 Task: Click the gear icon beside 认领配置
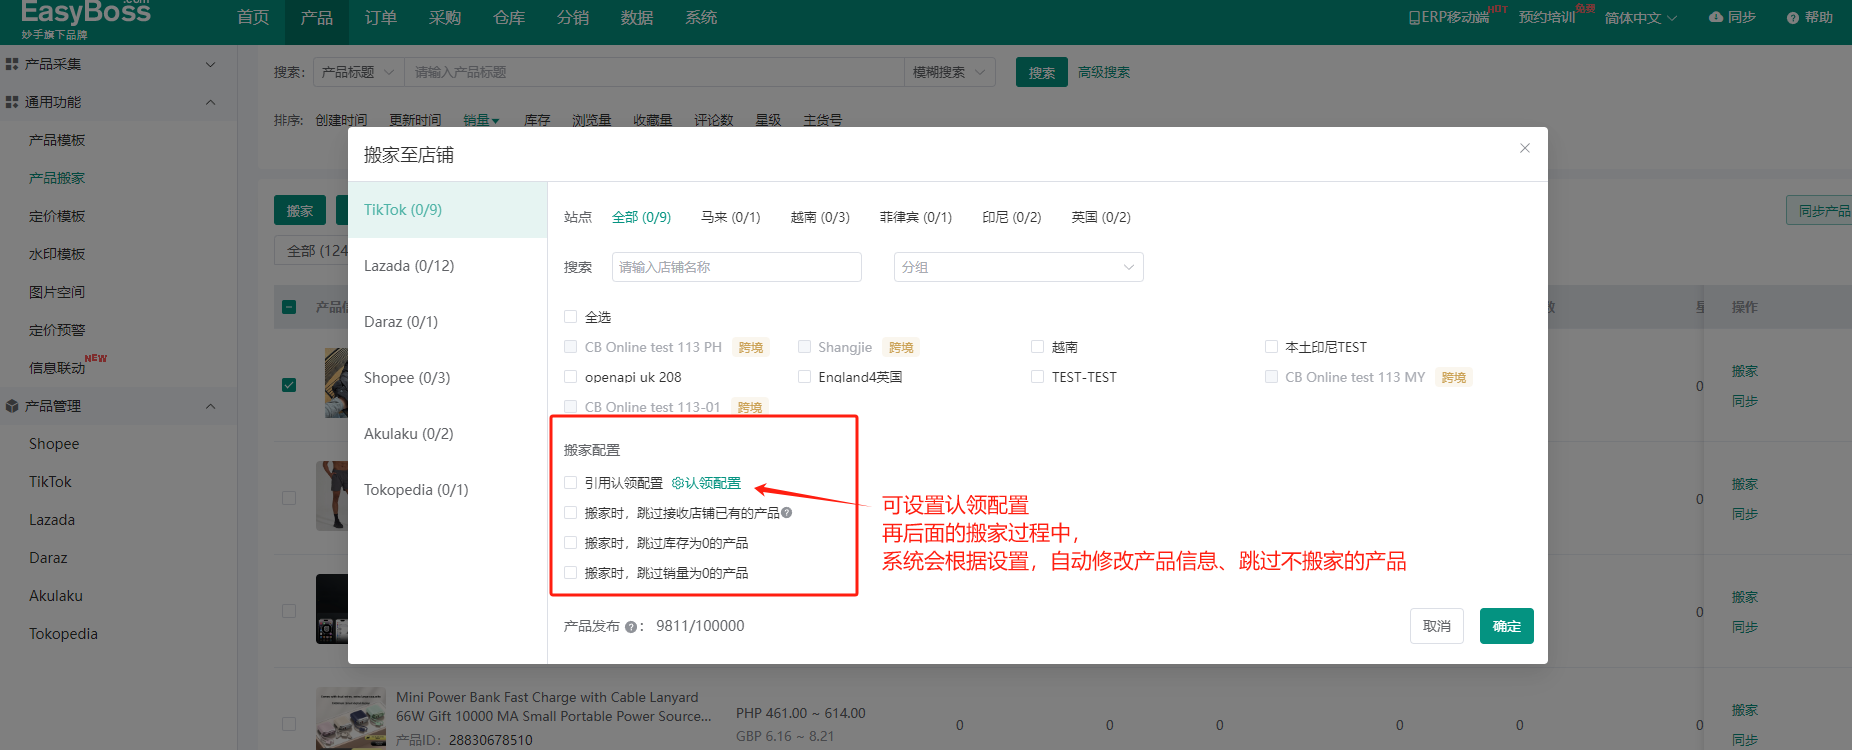pos(678,483)
